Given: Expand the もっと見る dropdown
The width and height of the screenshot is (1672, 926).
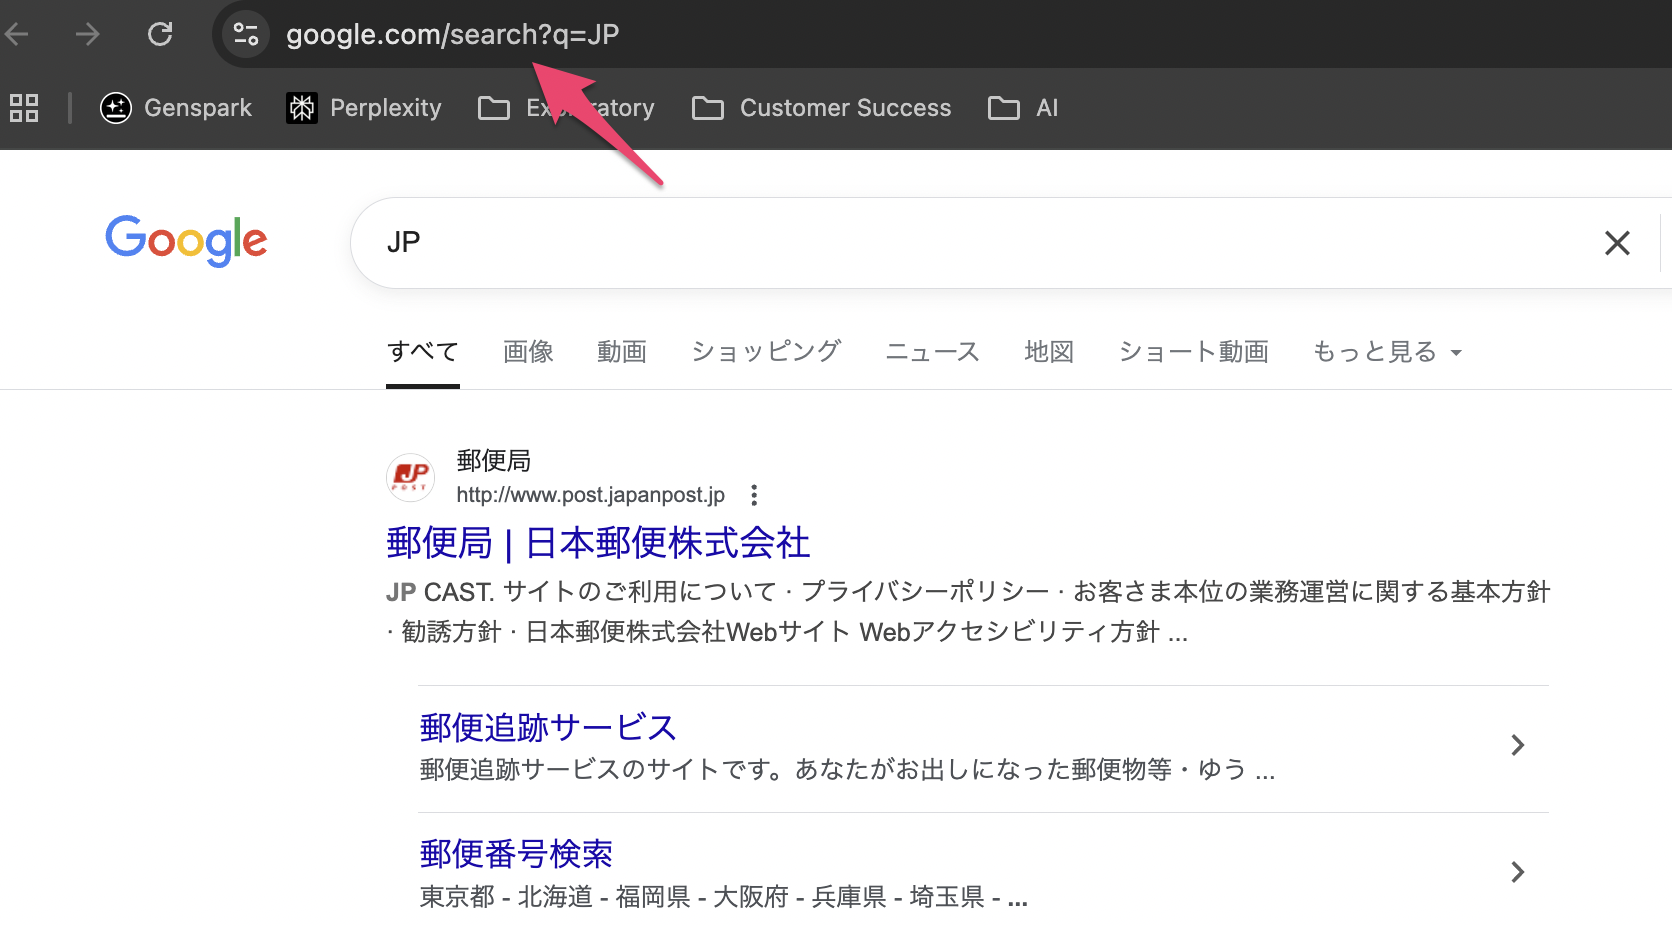Looking at the screenshot, I should [x=1387, y=352].
